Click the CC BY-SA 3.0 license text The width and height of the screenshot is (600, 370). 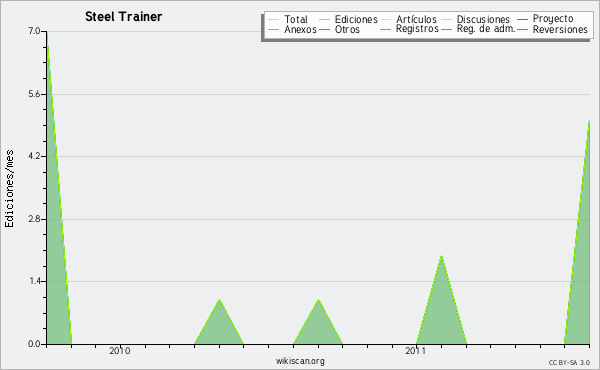(569, 362)
